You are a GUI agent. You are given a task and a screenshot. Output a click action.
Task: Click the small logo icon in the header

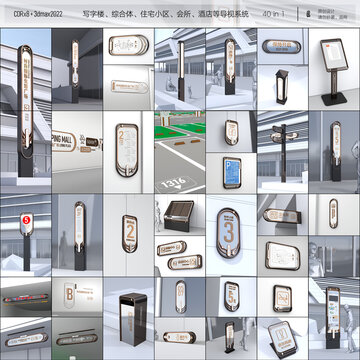coord(309,14)
